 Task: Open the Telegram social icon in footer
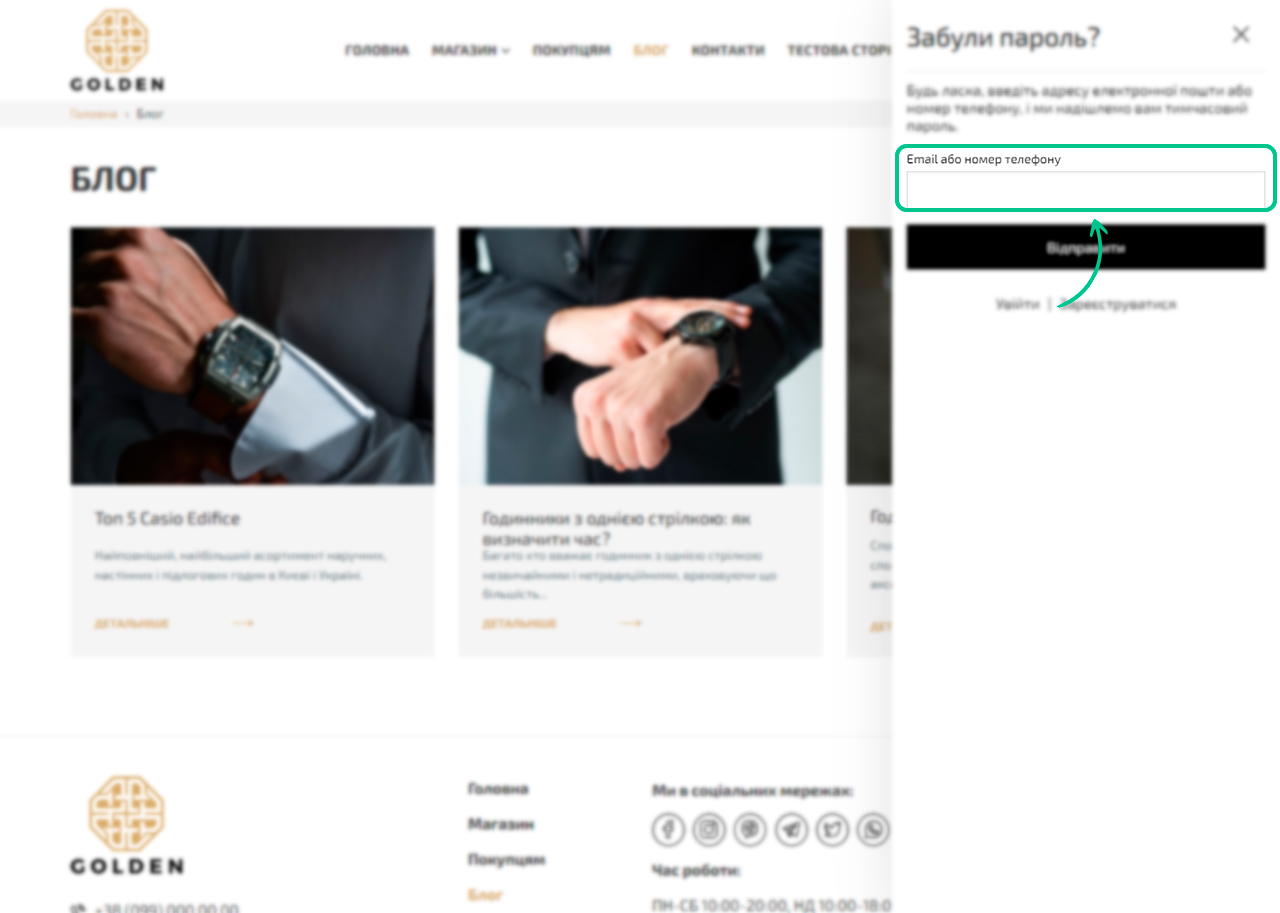tap(791, 829)
